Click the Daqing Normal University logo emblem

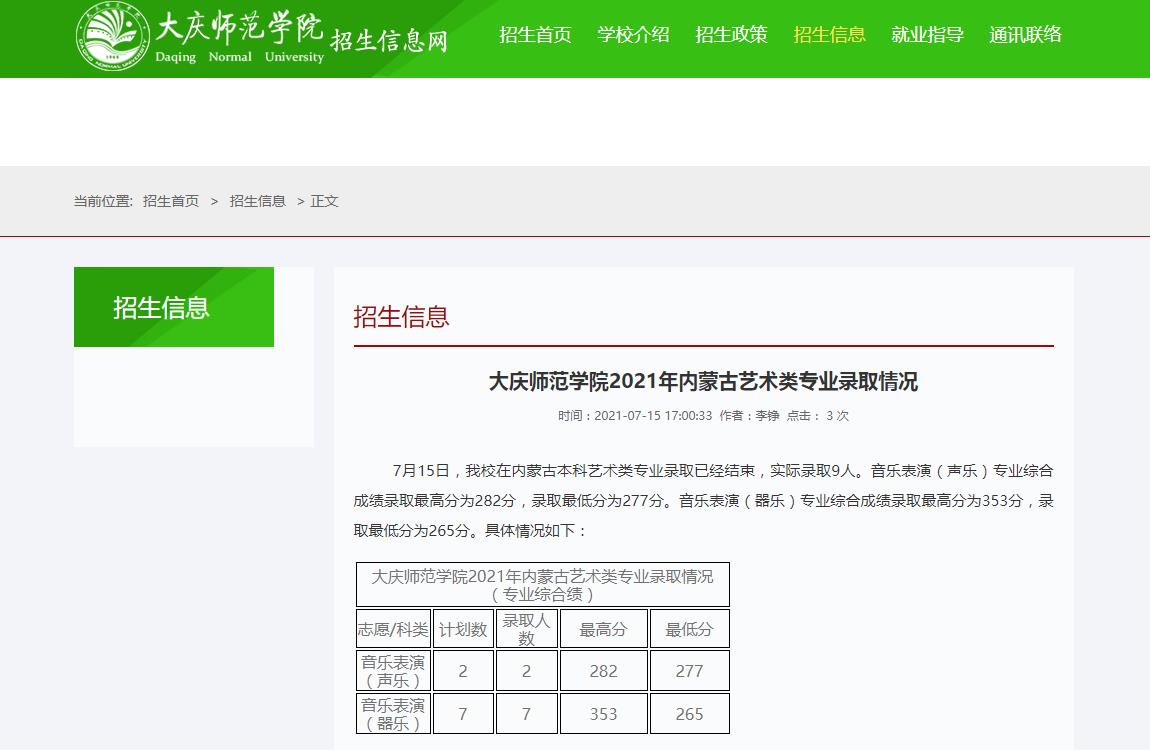coord(112,36)
